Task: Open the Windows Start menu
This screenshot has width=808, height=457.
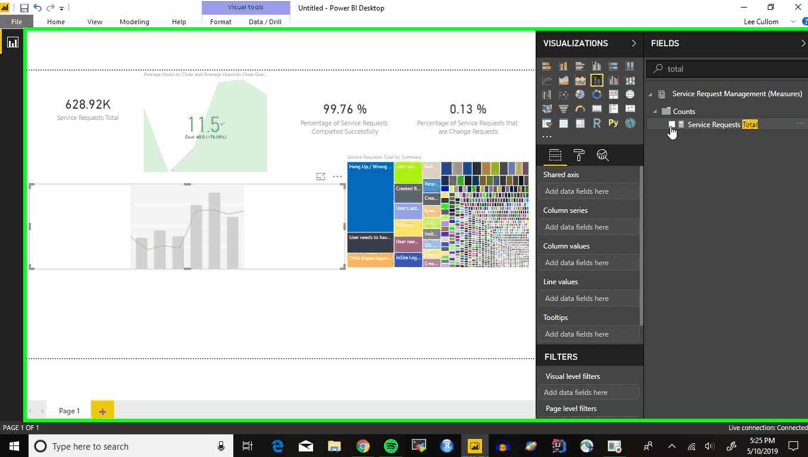Action: pyautogui.click(x=14, y=446)
